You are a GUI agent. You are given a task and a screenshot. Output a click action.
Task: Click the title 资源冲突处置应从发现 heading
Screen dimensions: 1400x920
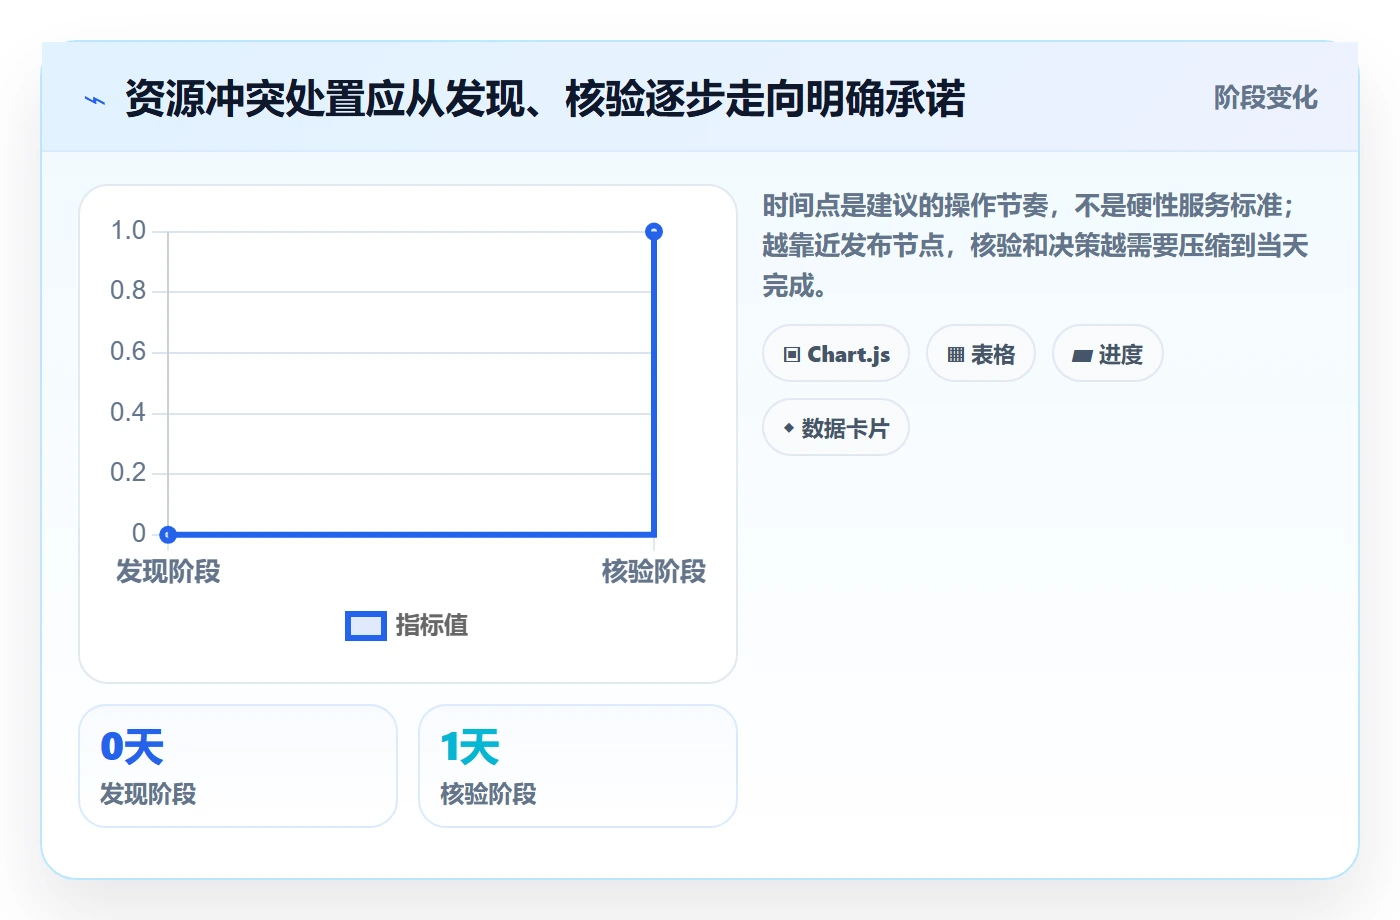coord(545,99)
